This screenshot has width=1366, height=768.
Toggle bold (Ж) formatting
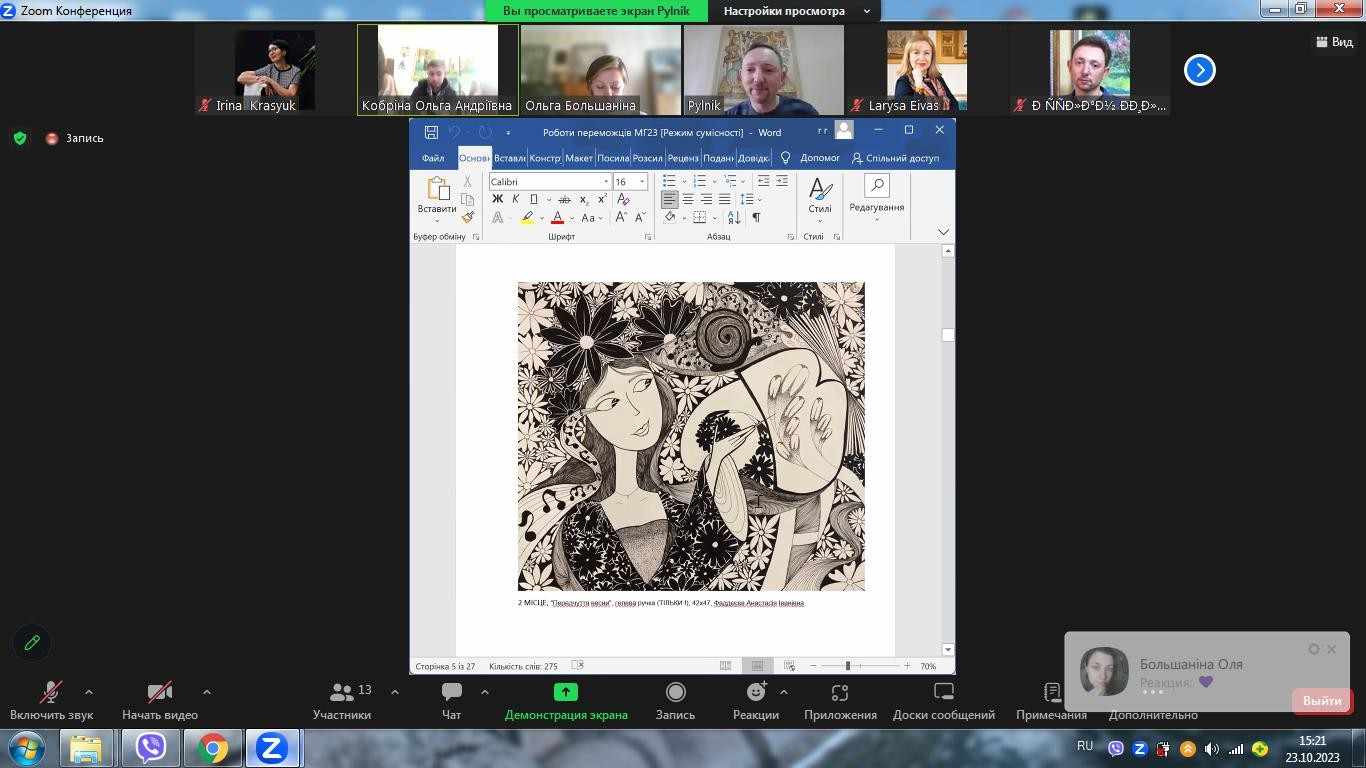point(497,199)
